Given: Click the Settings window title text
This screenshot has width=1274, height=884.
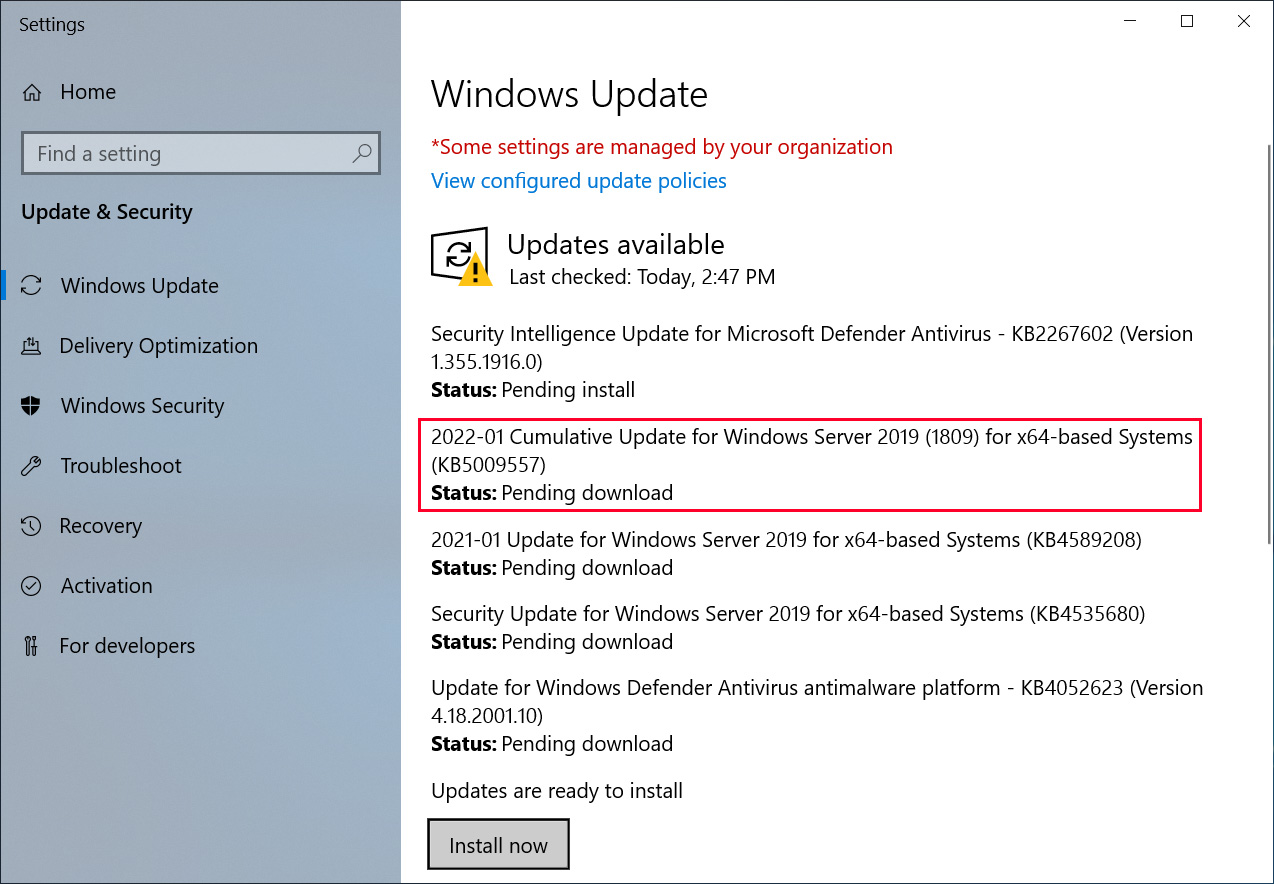Looking at the screenshot, I should 52,24.
